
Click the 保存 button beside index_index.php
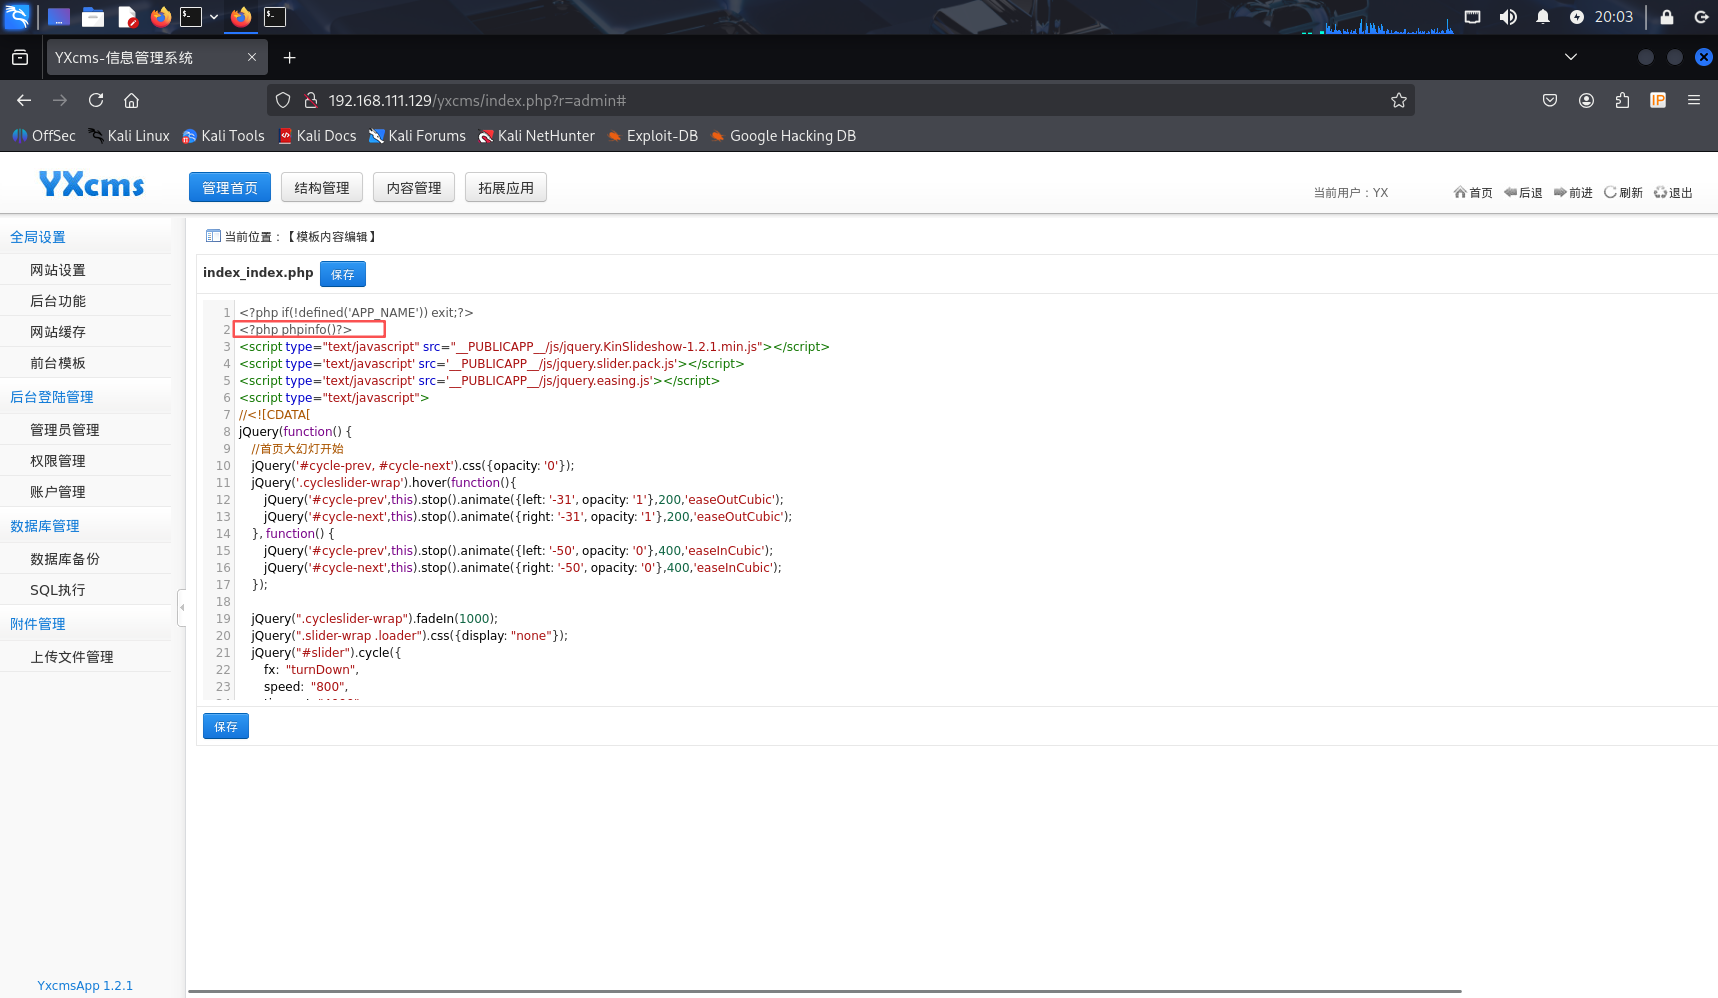tap(343, 274)
